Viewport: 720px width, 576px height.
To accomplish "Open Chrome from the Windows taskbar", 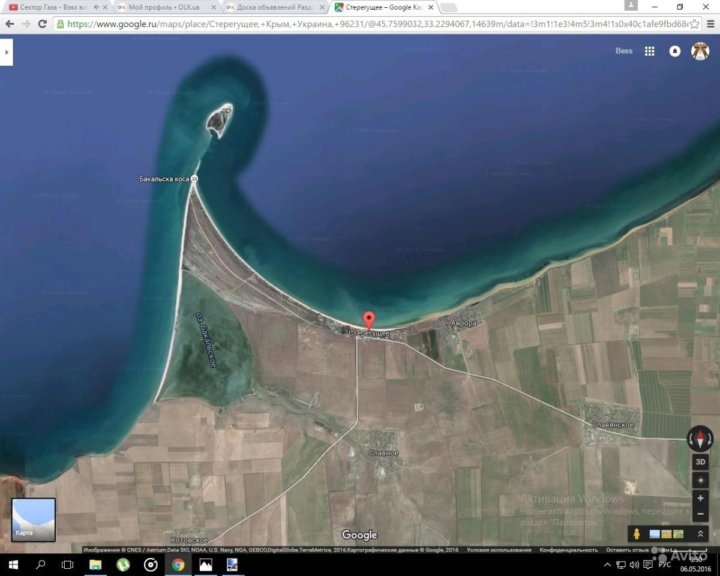I will (178, 565).
